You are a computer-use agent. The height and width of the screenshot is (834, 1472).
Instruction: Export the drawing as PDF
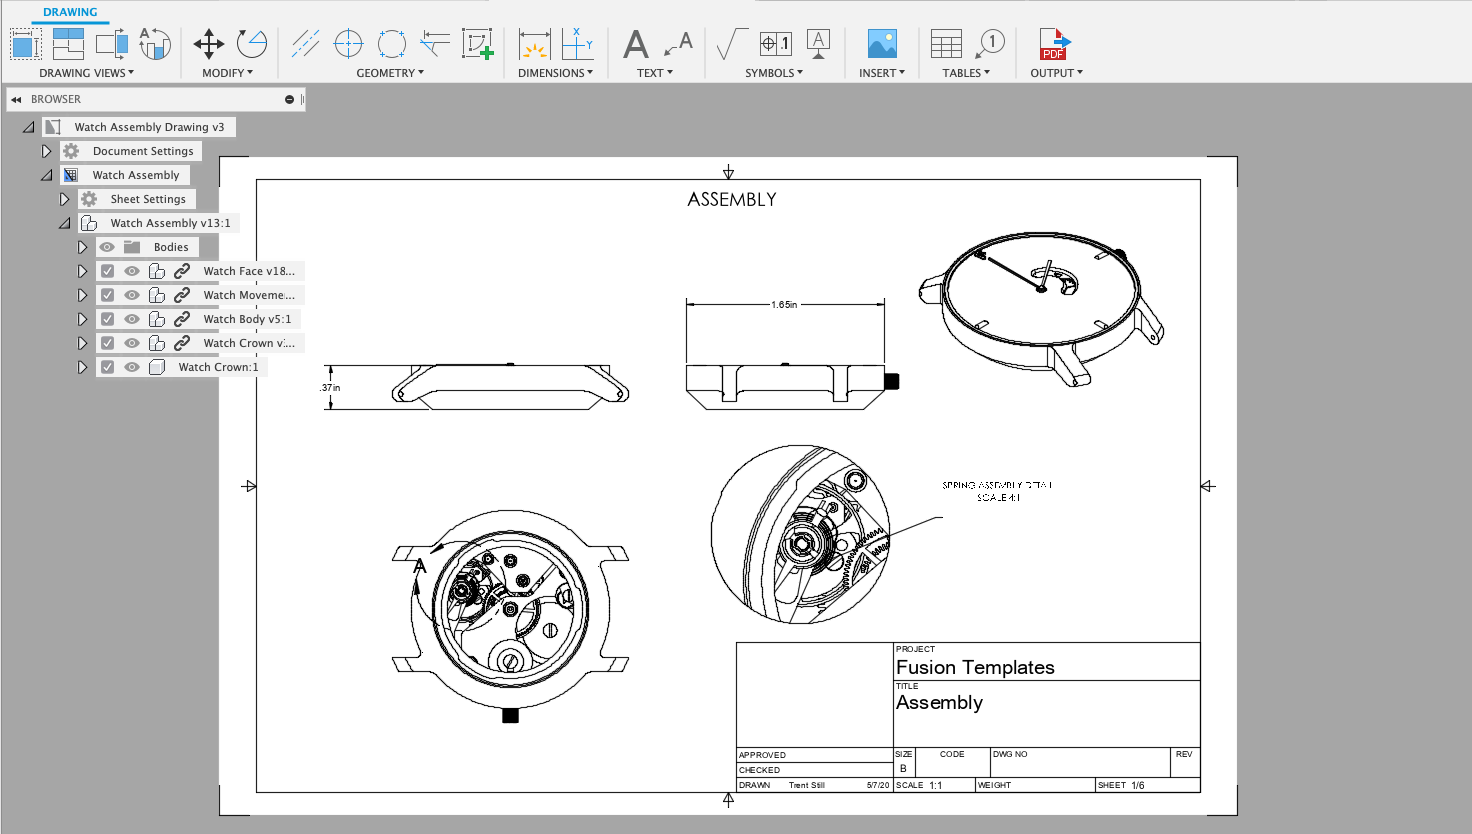tap(1054, 44)
